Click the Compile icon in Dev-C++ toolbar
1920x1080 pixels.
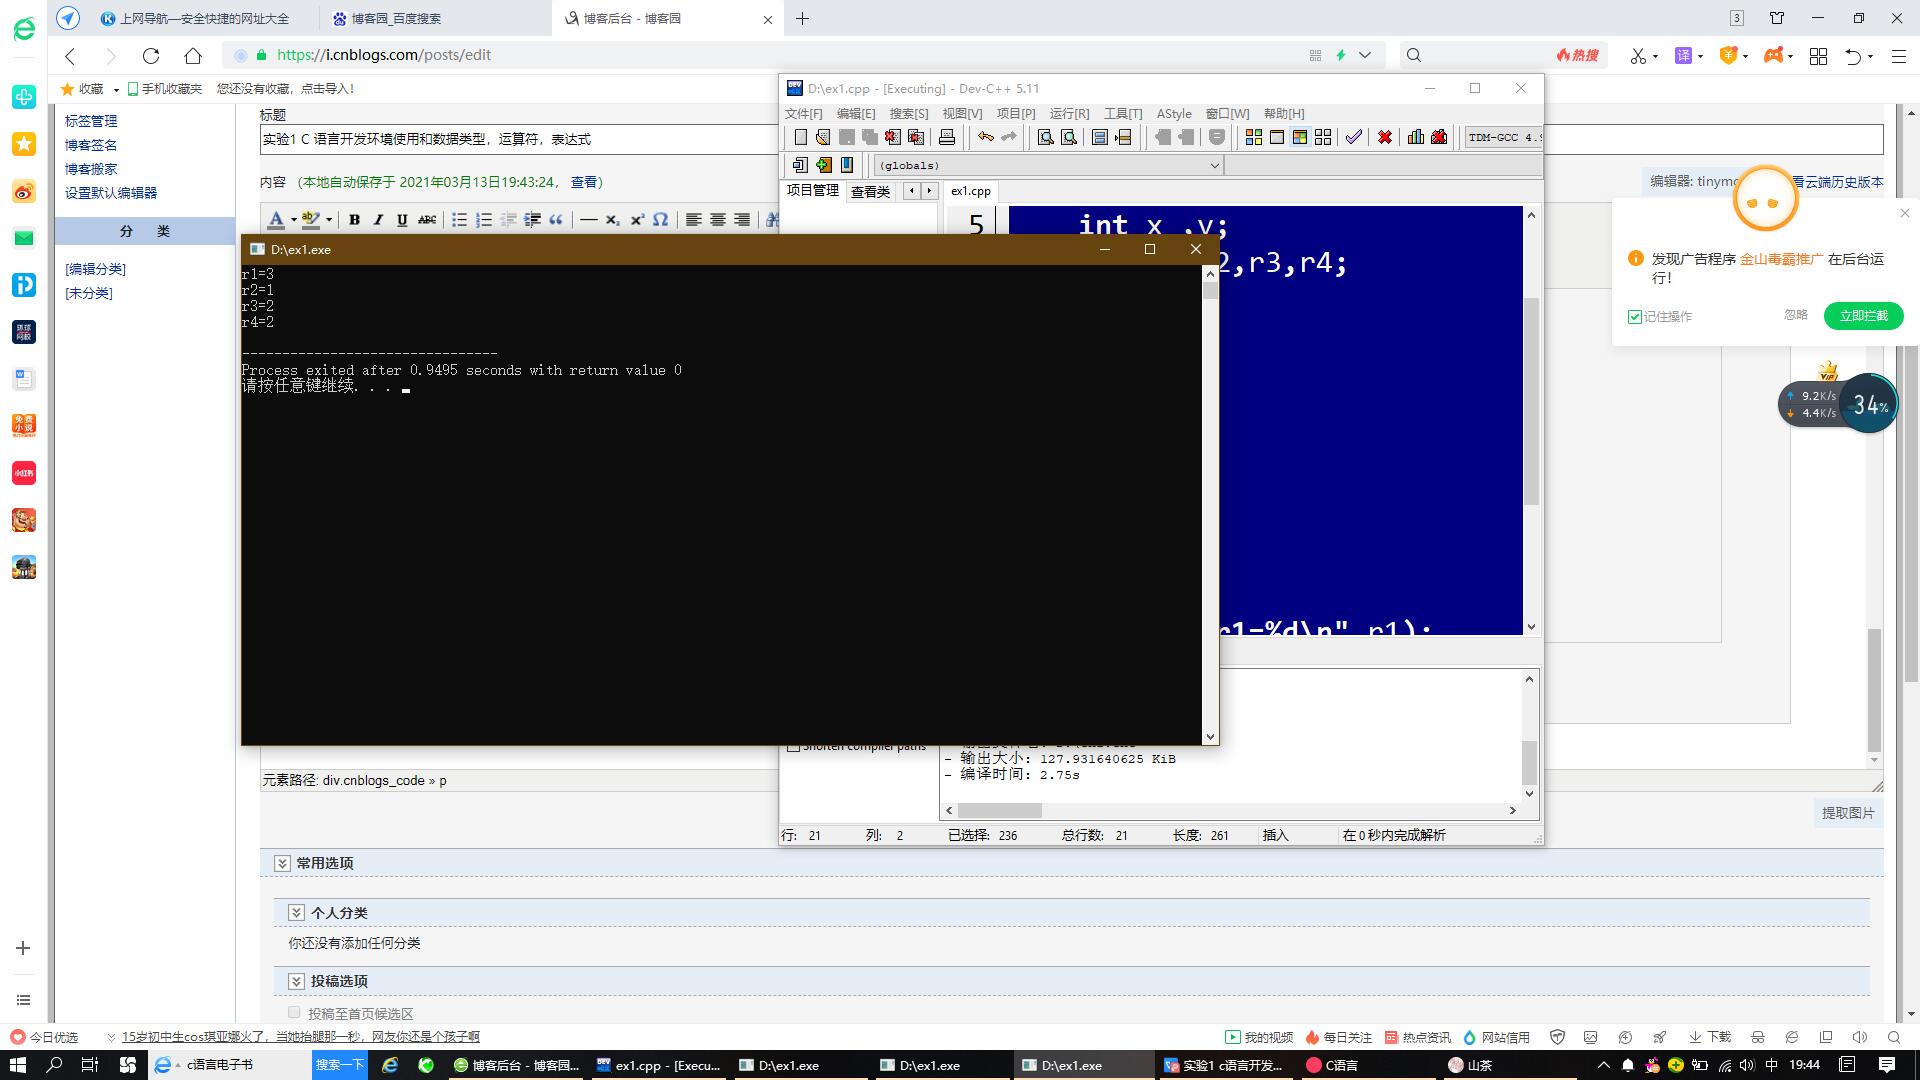point(1254,137)
